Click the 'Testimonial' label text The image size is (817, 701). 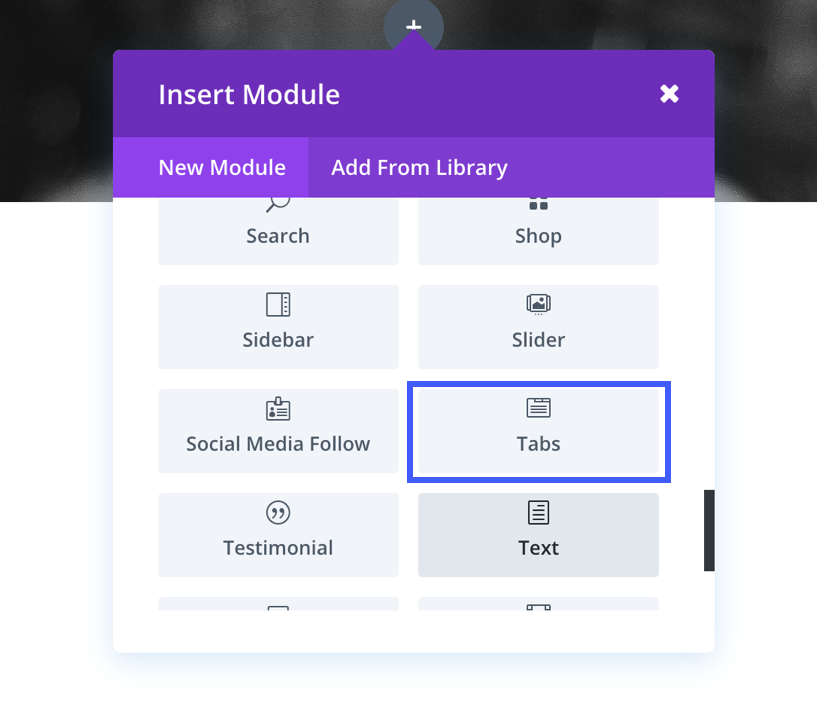click(x=278, y=548)
